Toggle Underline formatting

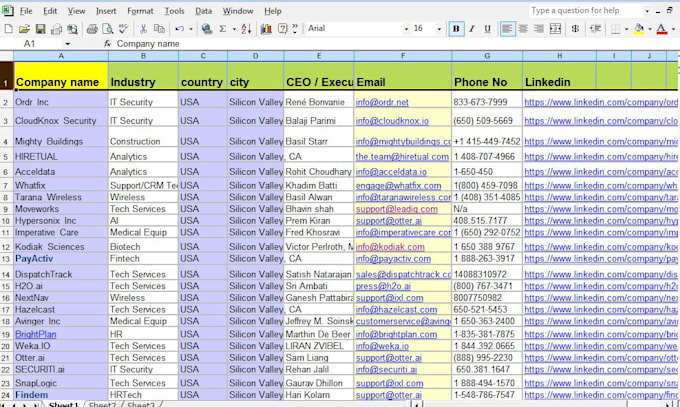tap(487, 29)
